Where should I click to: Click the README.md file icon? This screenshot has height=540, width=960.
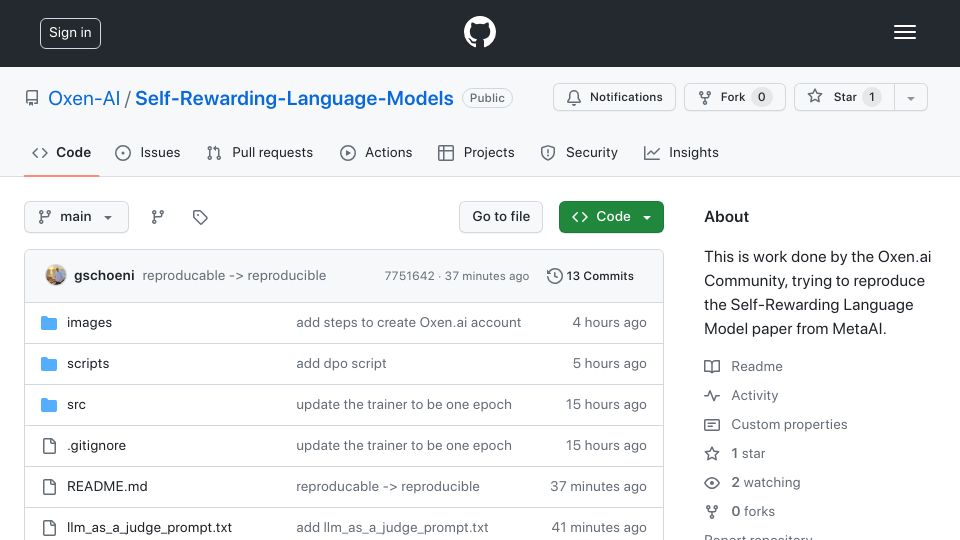[50, 487]
